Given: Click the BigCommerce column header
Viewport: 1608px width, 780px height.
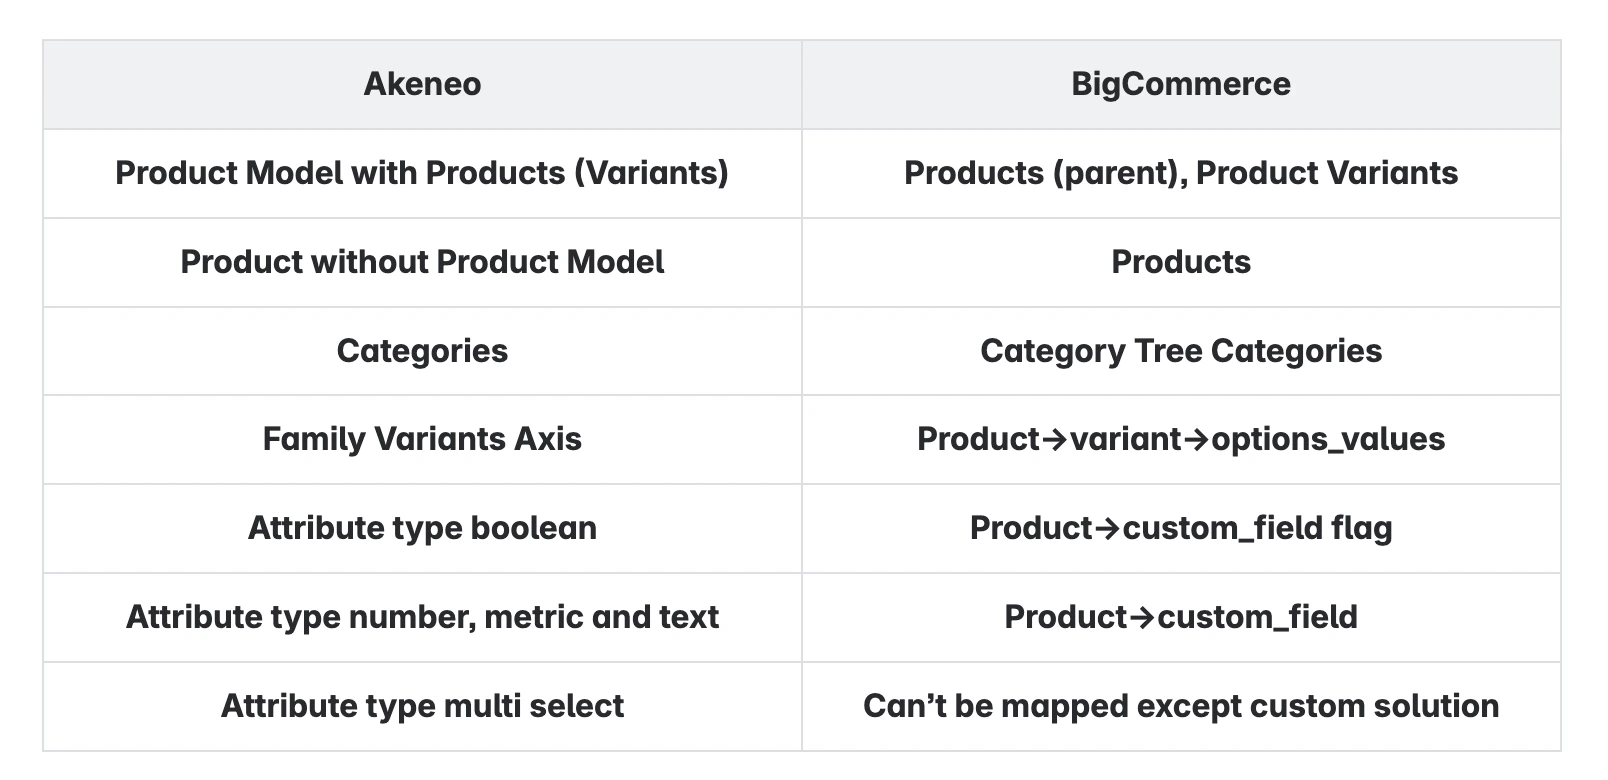Looking at the screenshot, I should pyautogui.click(x=1181, y=84).
